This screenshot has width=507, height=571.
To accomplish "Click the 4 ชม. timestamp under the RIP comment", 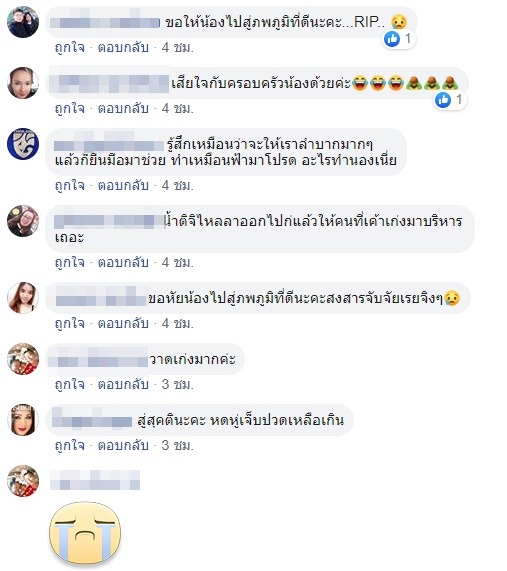I will pyautogui.click(x=178, y=47).
